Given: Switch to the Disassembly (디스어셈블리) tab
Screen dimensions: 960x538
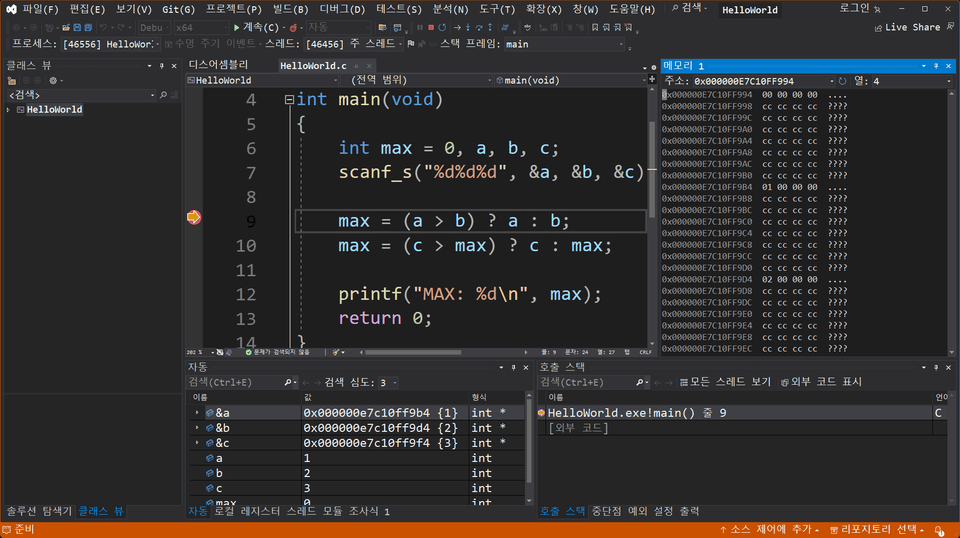Looking at the screenshot, I should (x=218, y=65).
